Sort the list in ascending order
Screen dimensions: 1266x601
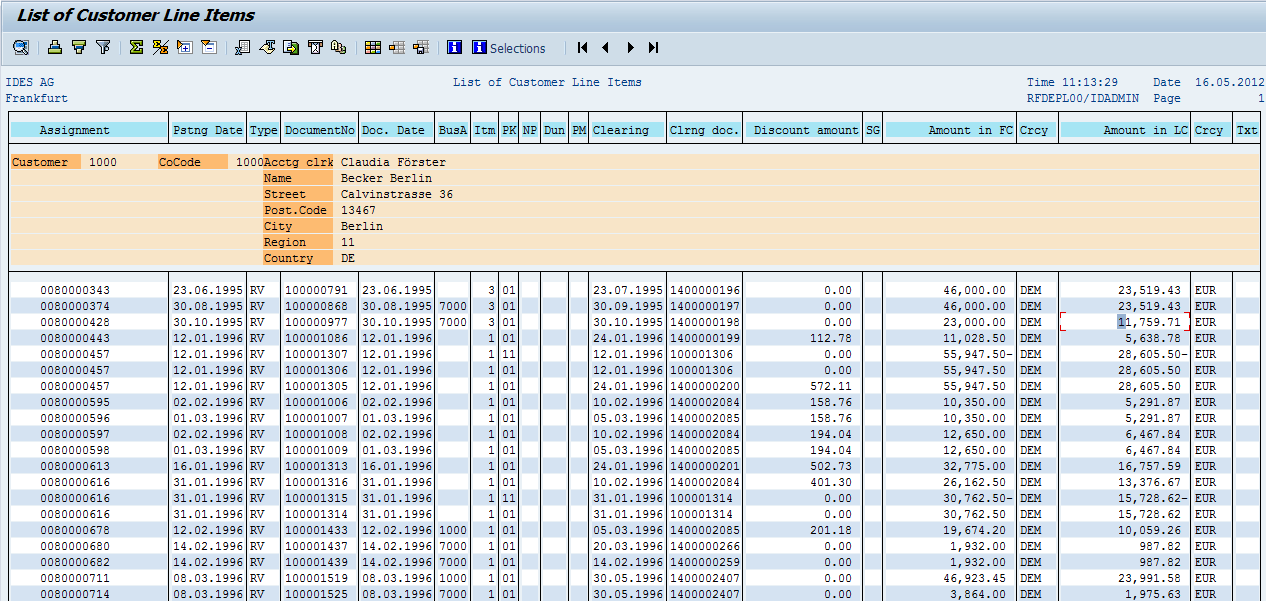[52, 47]
